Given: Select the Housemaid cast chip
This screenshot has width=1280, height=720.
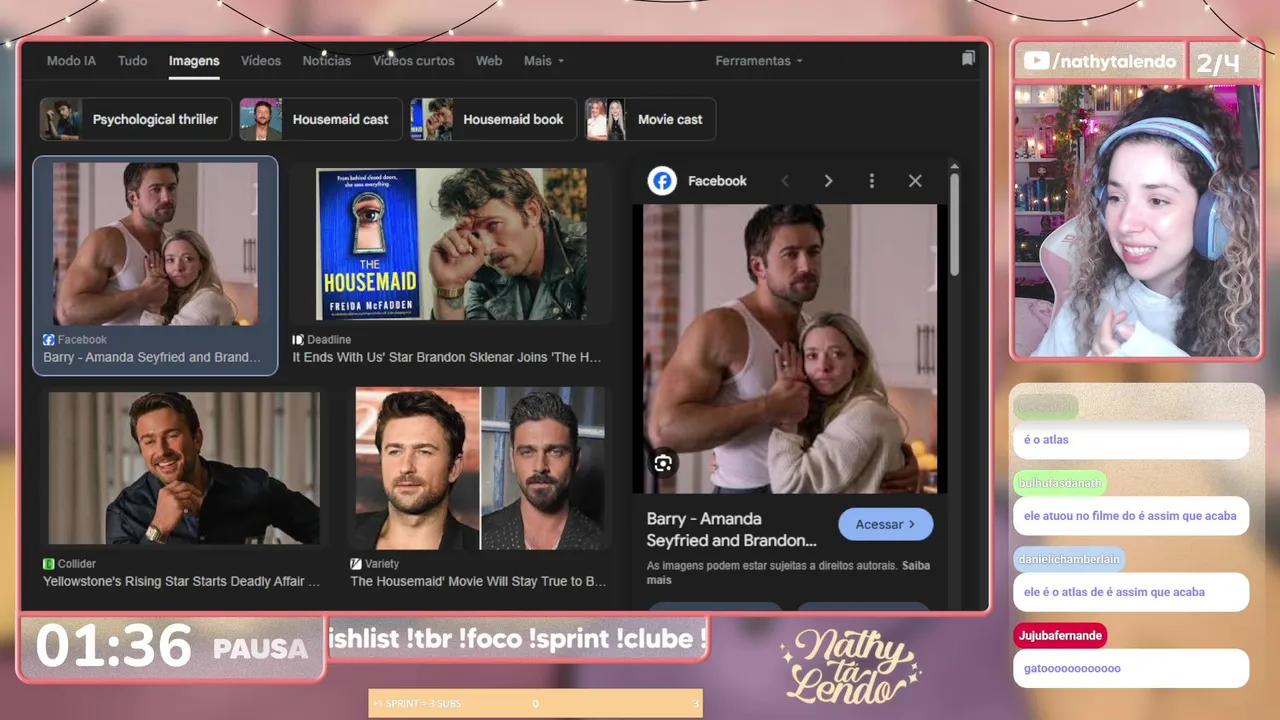Looking at the screenshot, I should pos(321,119).
